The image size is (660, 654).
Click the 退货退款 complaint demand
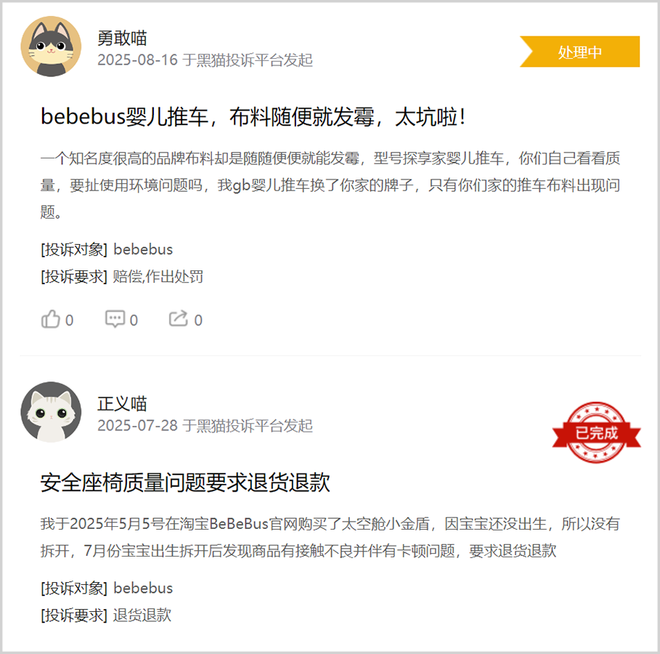pos(142,615)
